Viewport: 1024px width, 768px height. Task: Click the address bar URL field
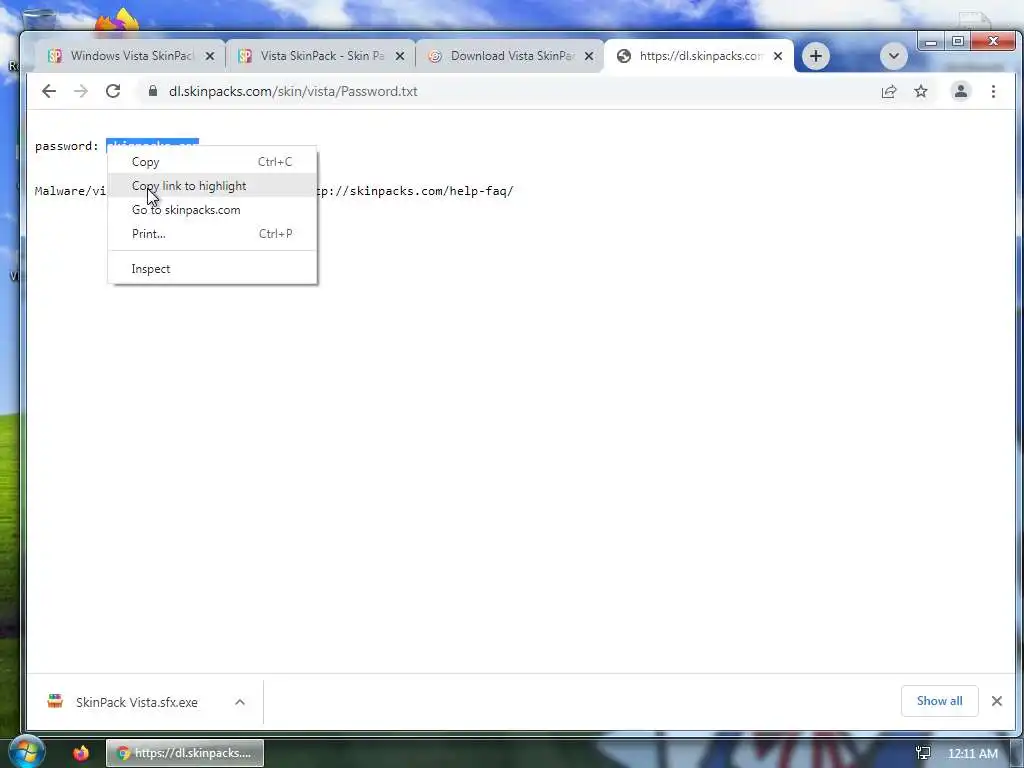(506, 91)
